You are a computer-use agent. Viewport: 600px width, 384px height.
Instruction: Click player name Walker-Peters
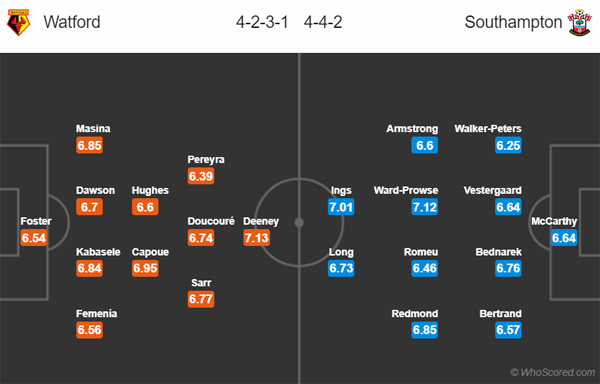488,129
